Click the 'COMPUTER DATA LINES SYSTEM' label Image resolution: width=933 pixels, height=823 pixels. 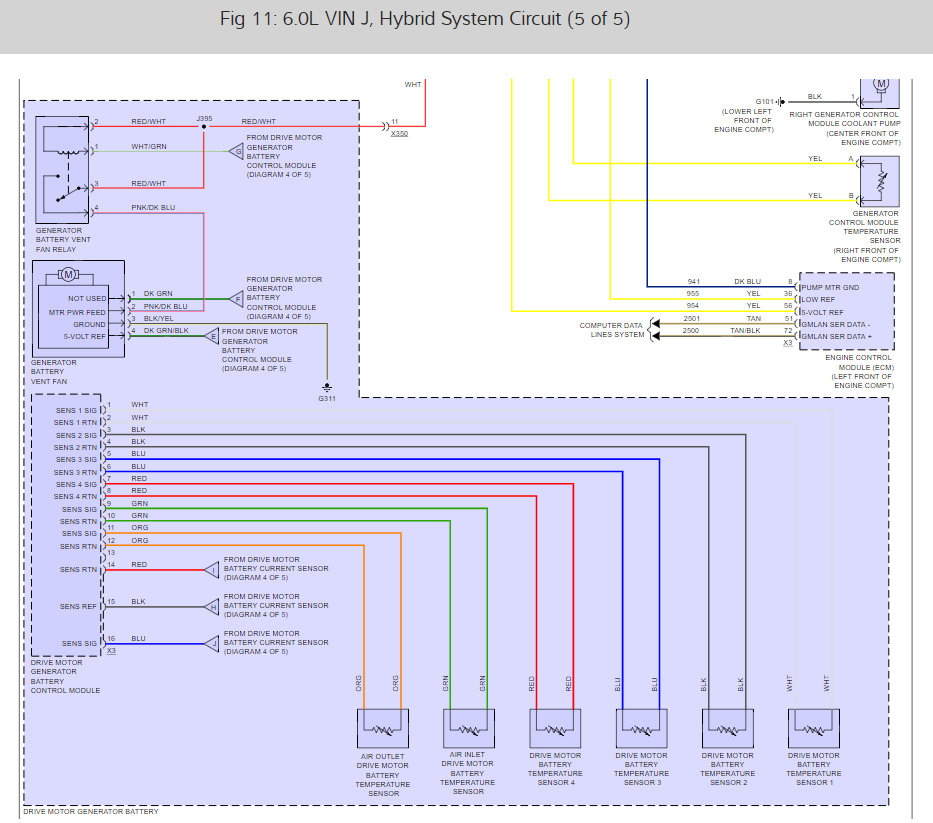(612, 330)
